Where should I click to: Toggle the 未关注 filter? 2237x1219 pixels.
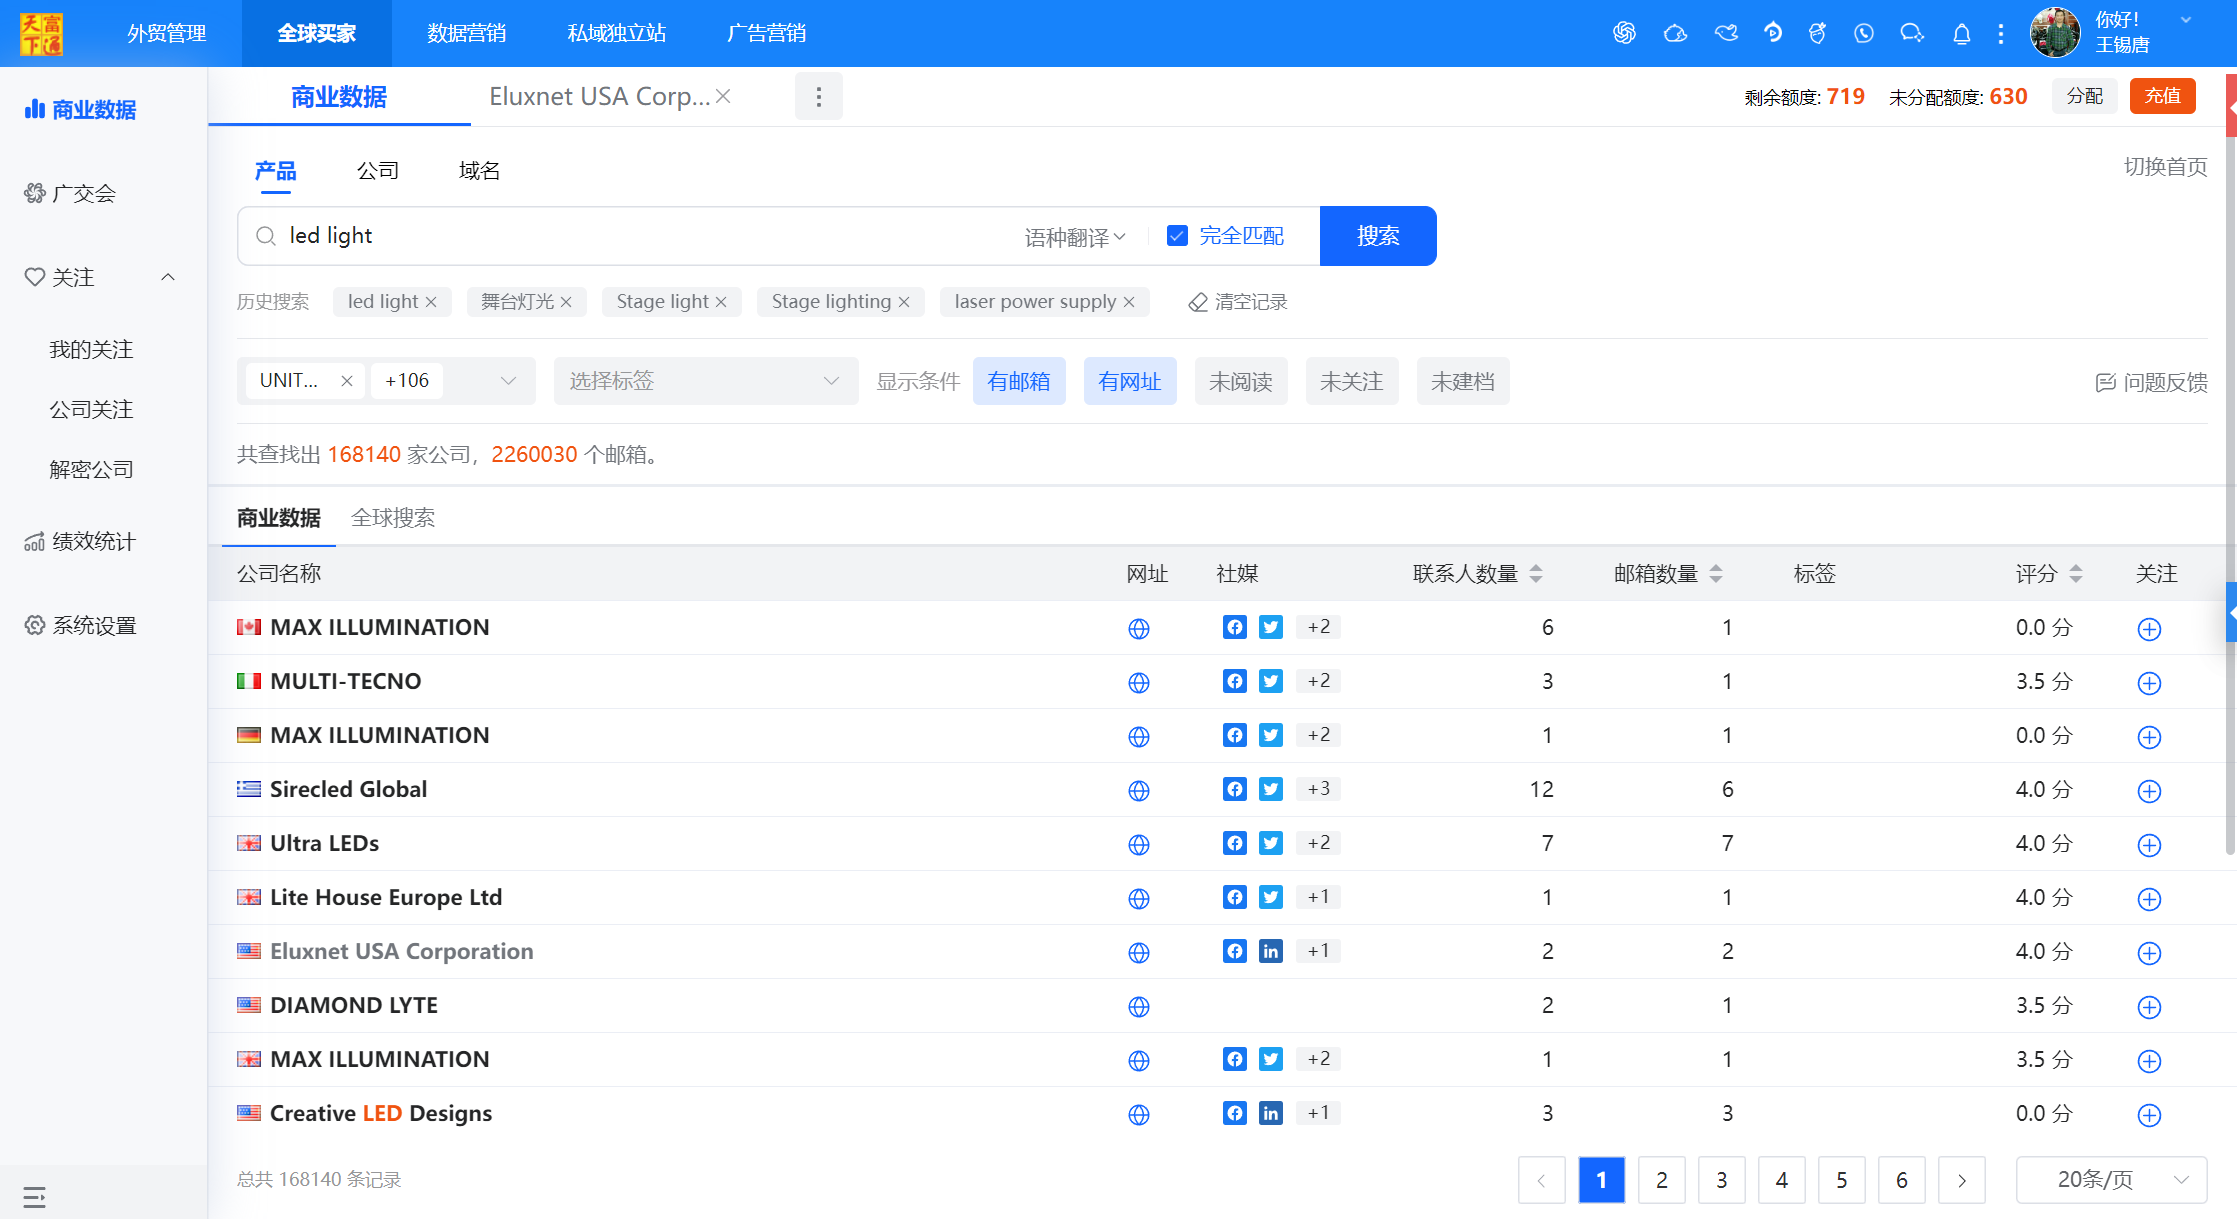click(x=1352, y=381)
